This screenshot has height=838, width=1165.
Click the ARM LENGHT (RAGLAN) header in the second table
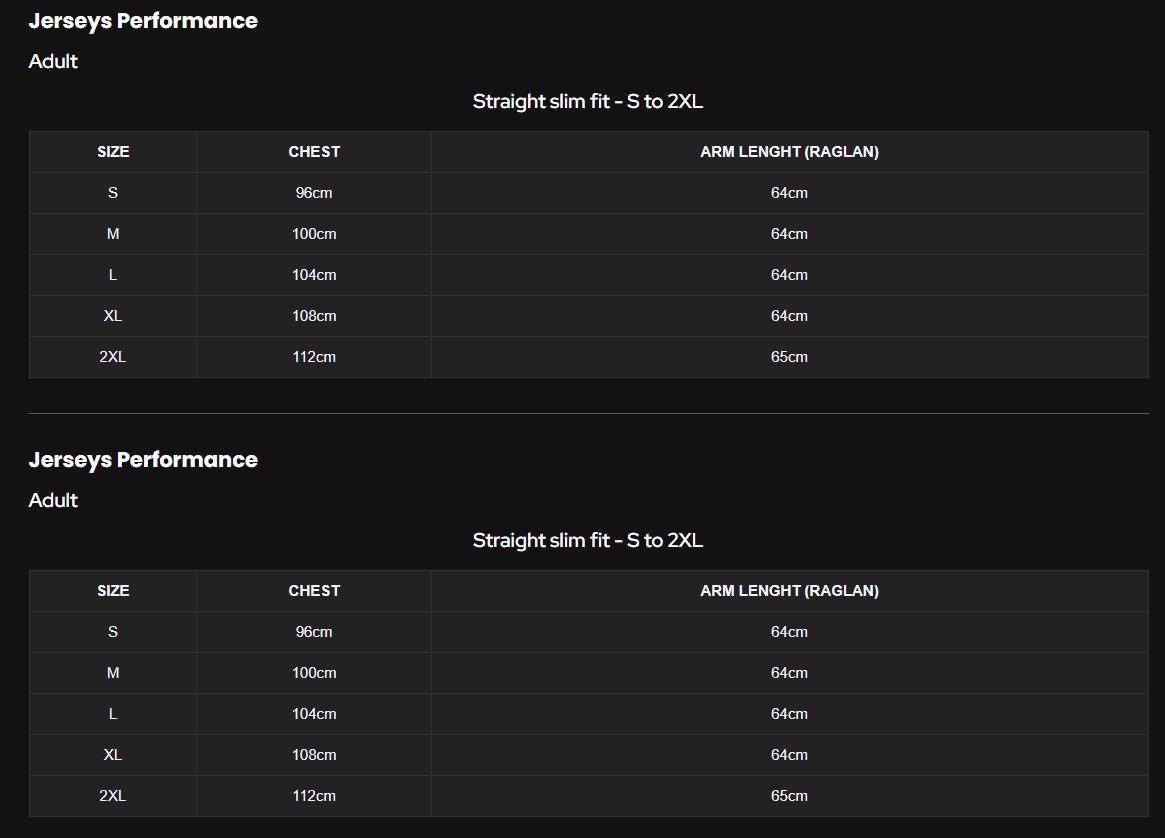click(789, 591)
